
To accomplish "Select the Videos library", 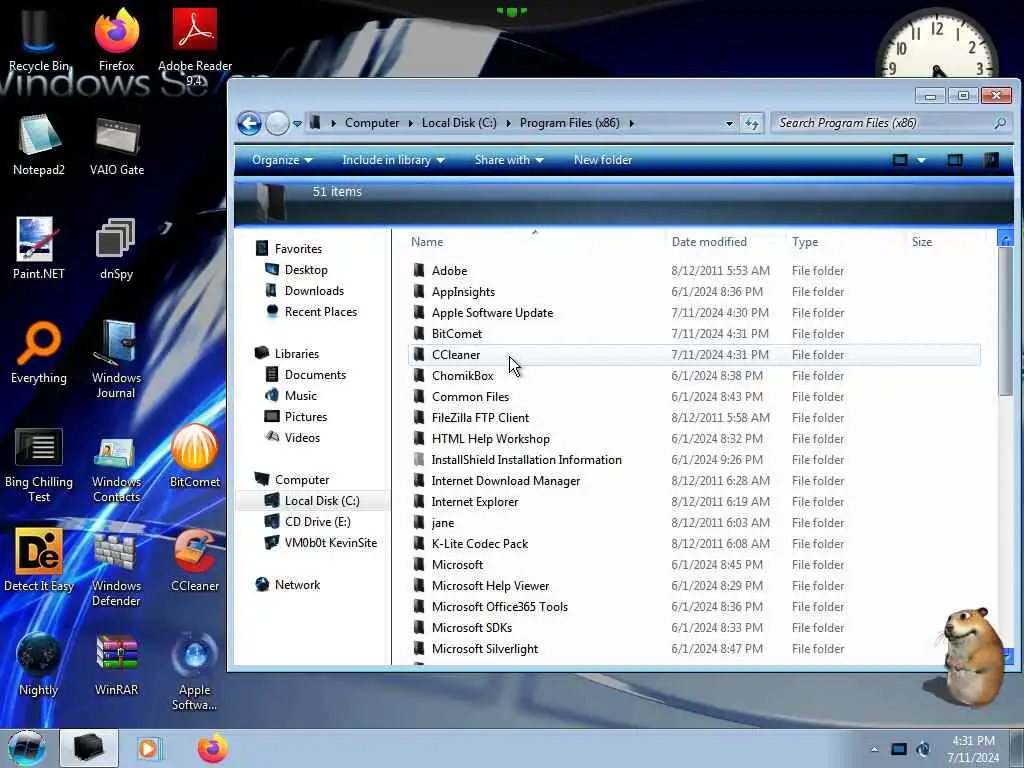I will 302,438.
